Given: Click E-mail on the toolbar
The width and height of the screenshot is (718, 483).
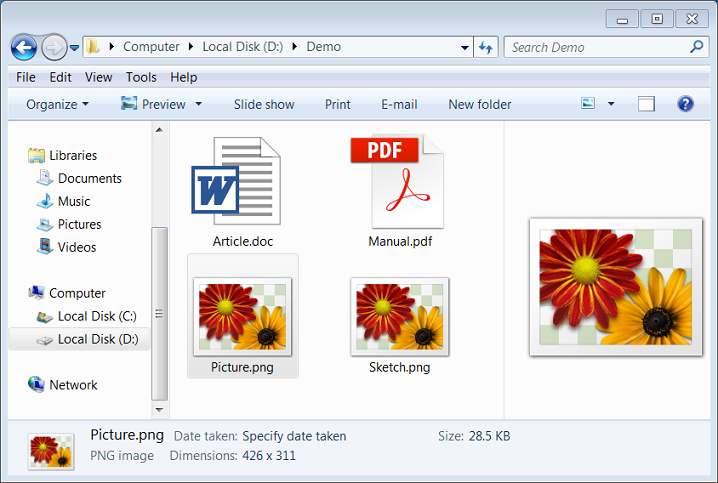Looking at the screenshot, I should pos(399,104).
